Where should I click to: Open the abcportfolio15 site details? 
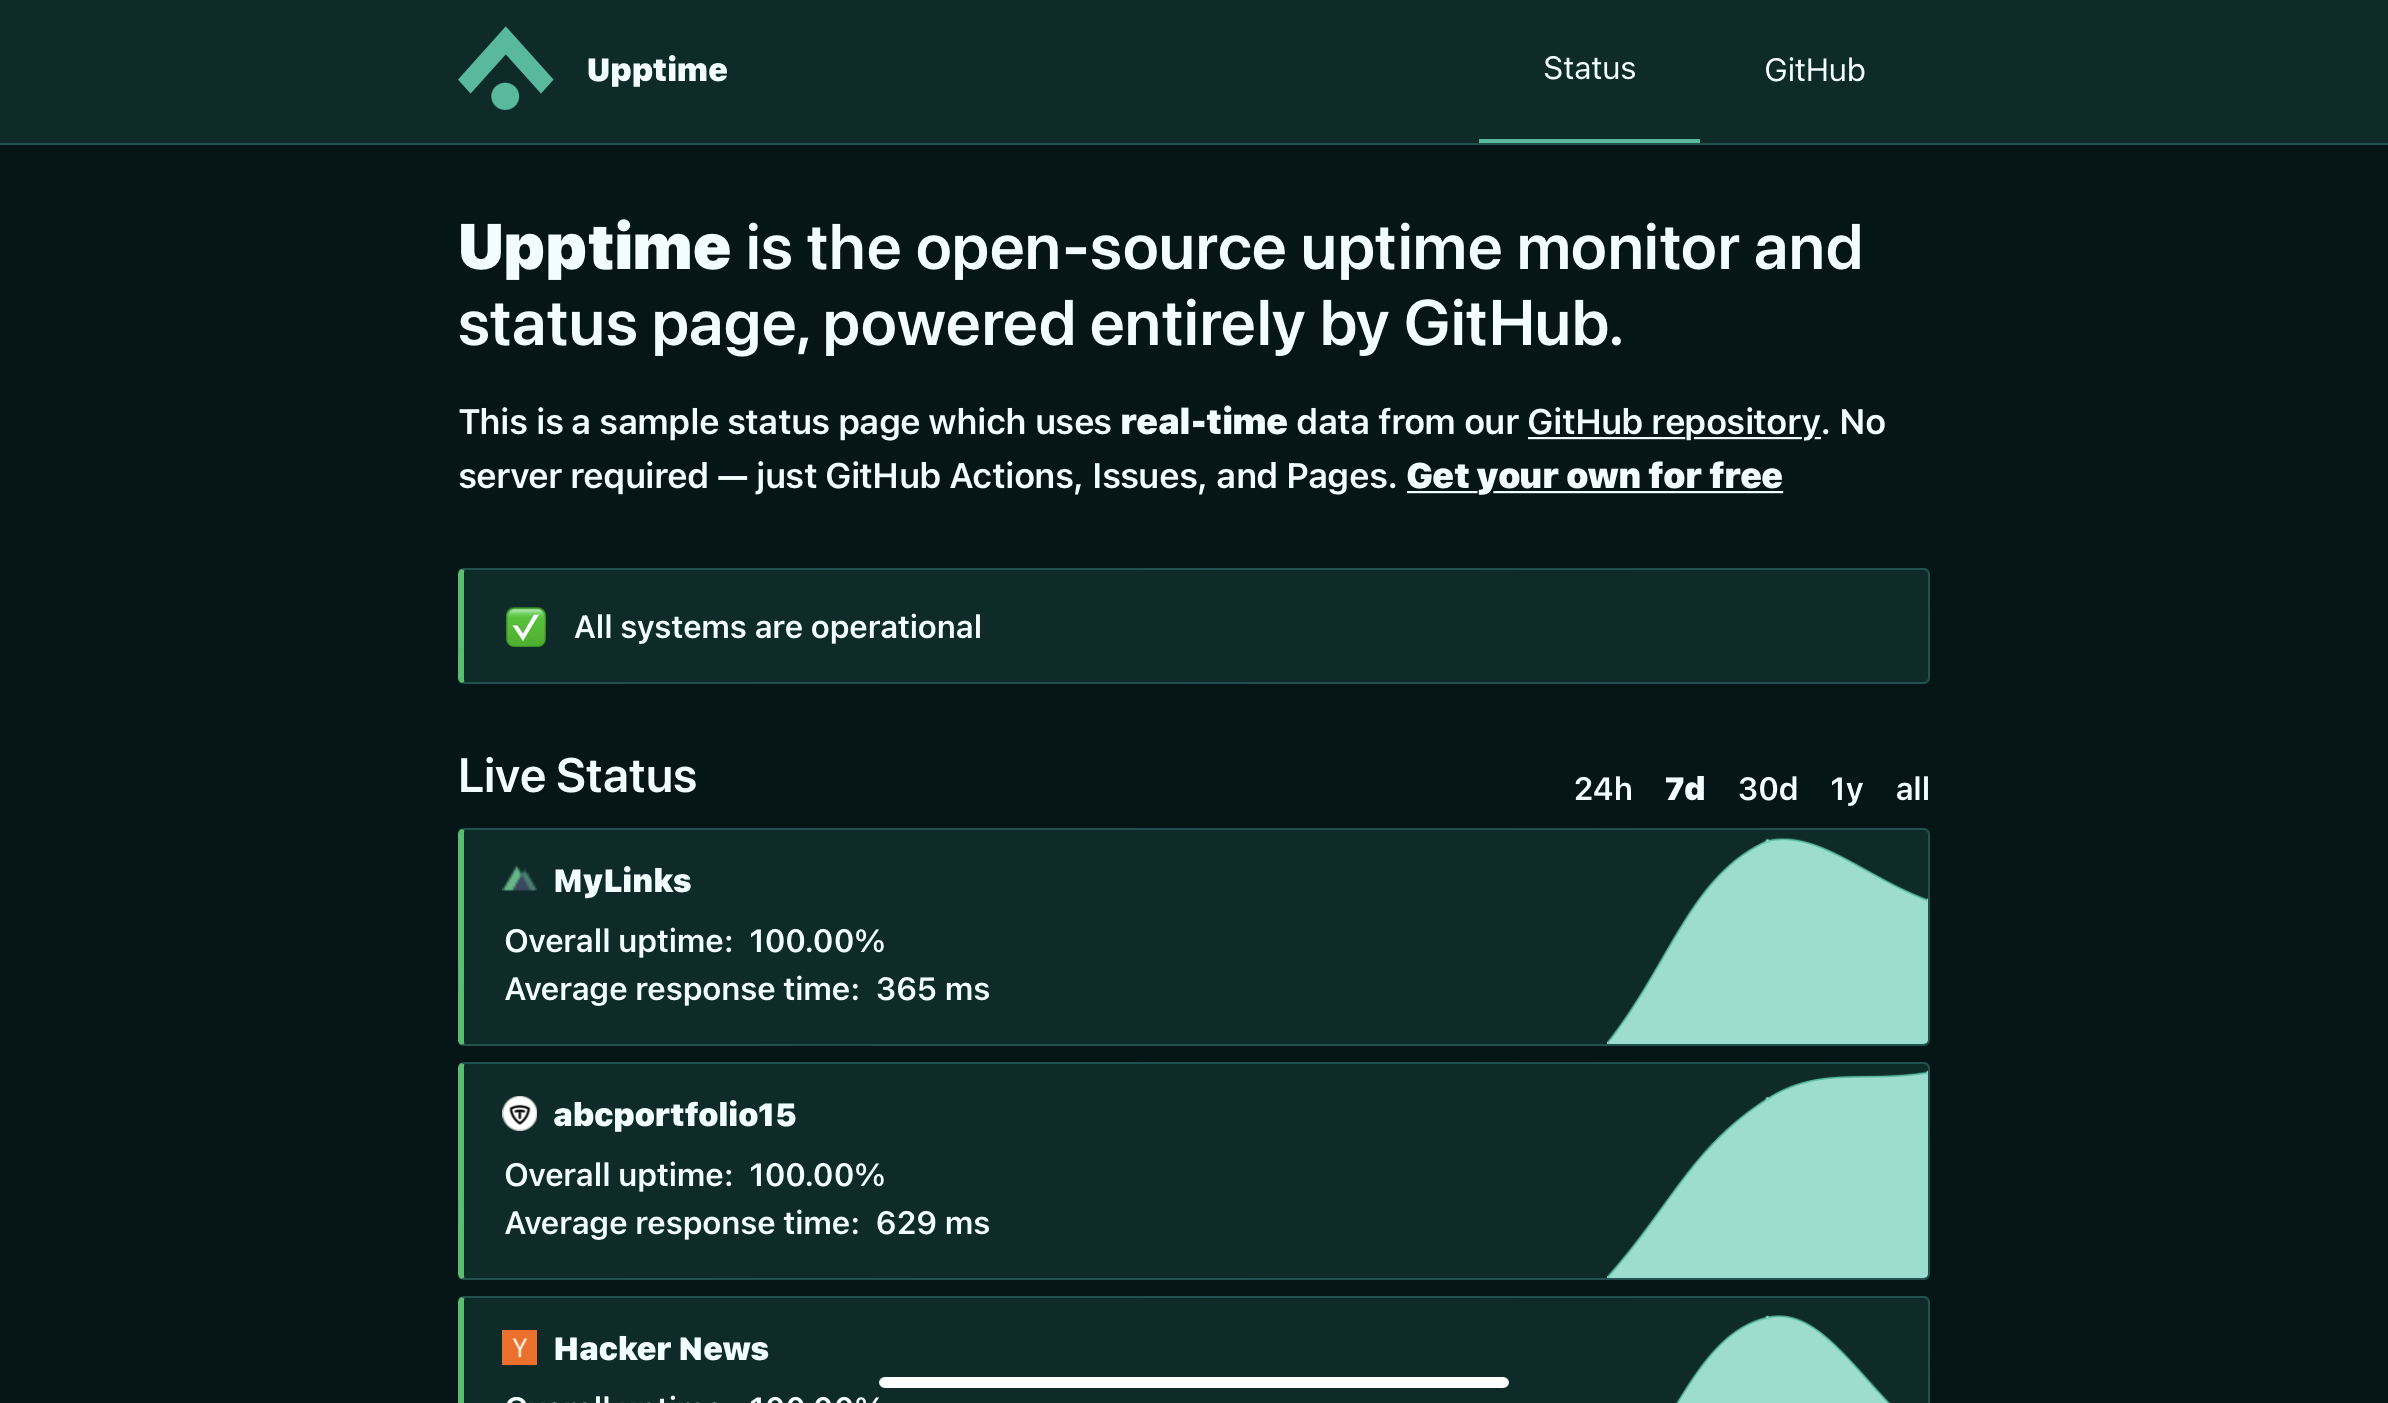pyautogui.click(x=674, y=1114)
